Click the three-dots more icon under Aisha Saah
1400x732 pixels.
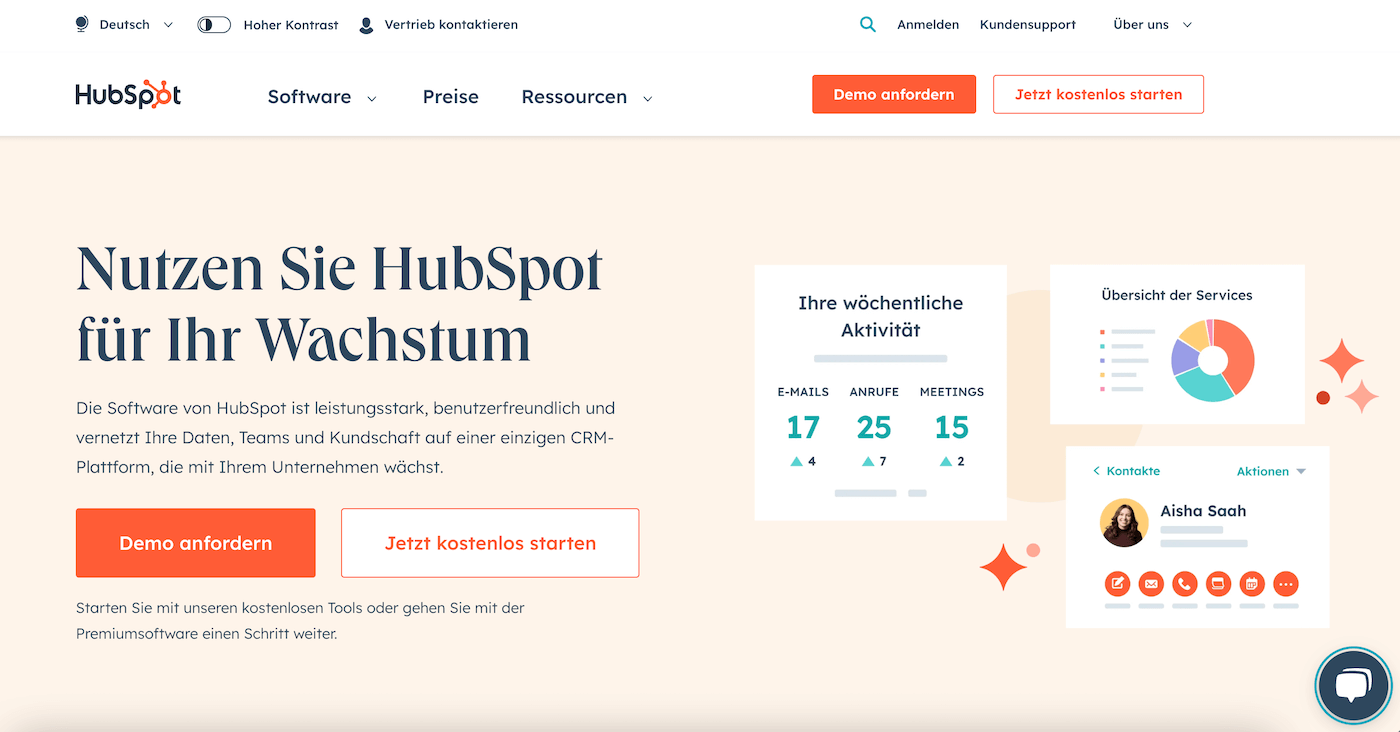pos(1286,583)
